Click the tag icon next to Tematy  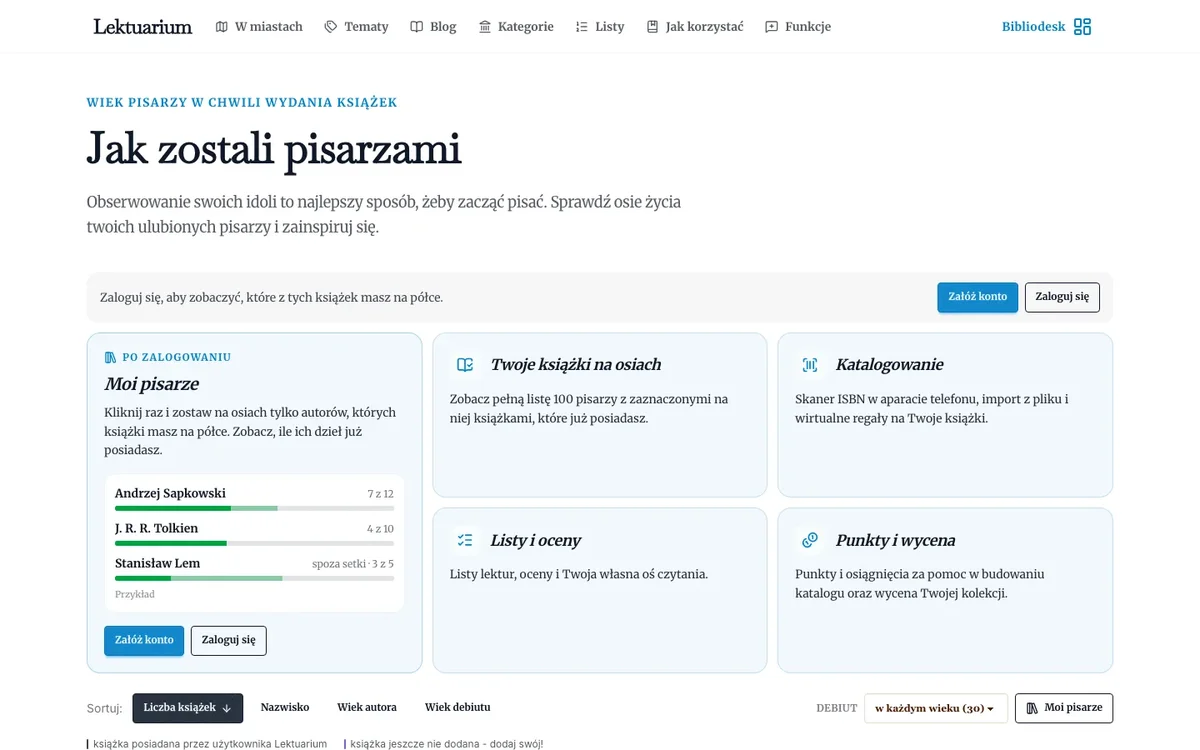(x=331, y=27)
